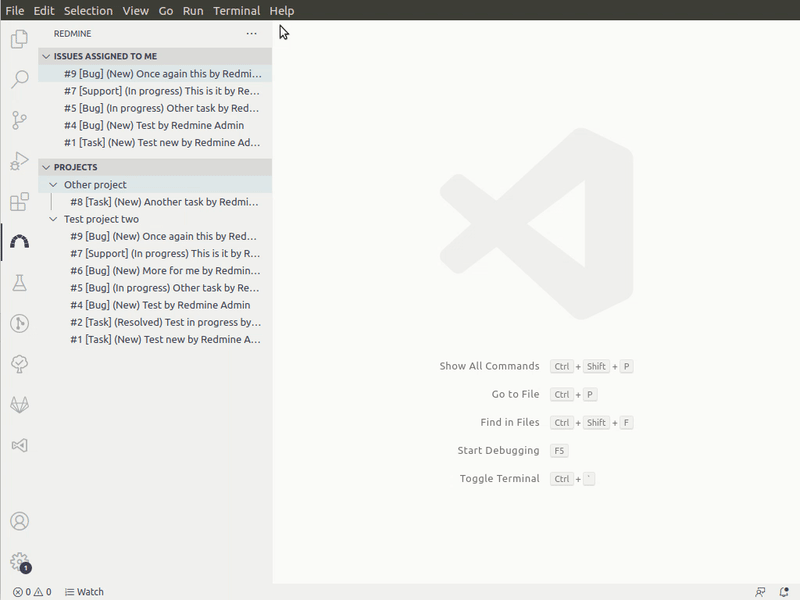Select assigned issue #9 Once again this
Image resolution: width=800 pixels, height=600 pixels.
155,73
